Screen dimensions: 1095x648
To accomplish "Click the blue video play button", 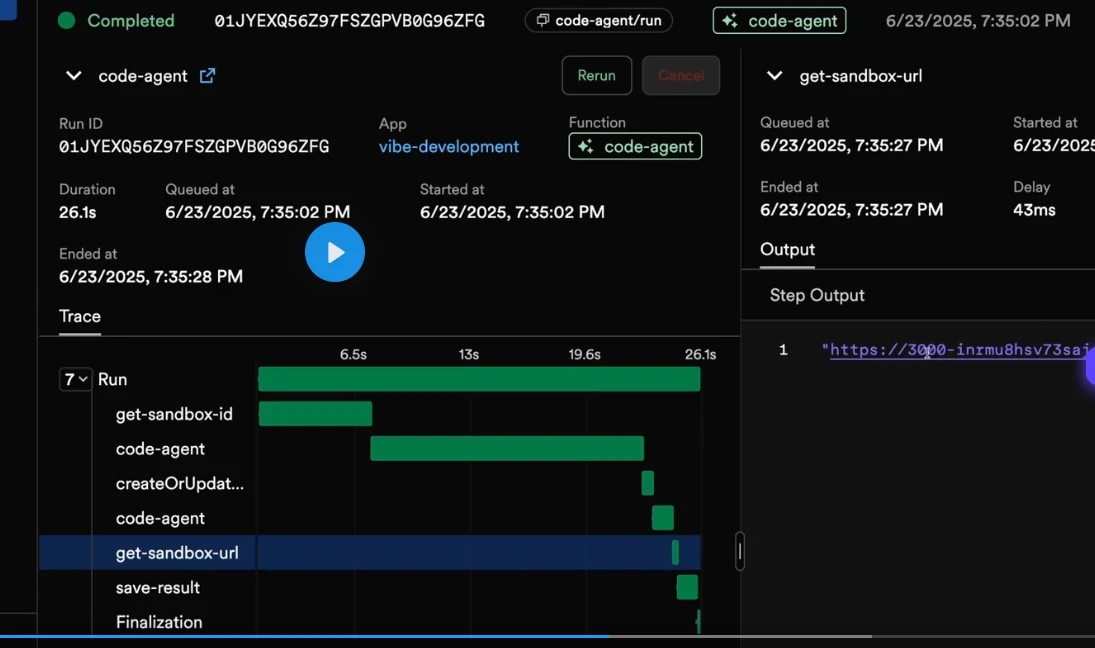I will [x=335, y=252].
